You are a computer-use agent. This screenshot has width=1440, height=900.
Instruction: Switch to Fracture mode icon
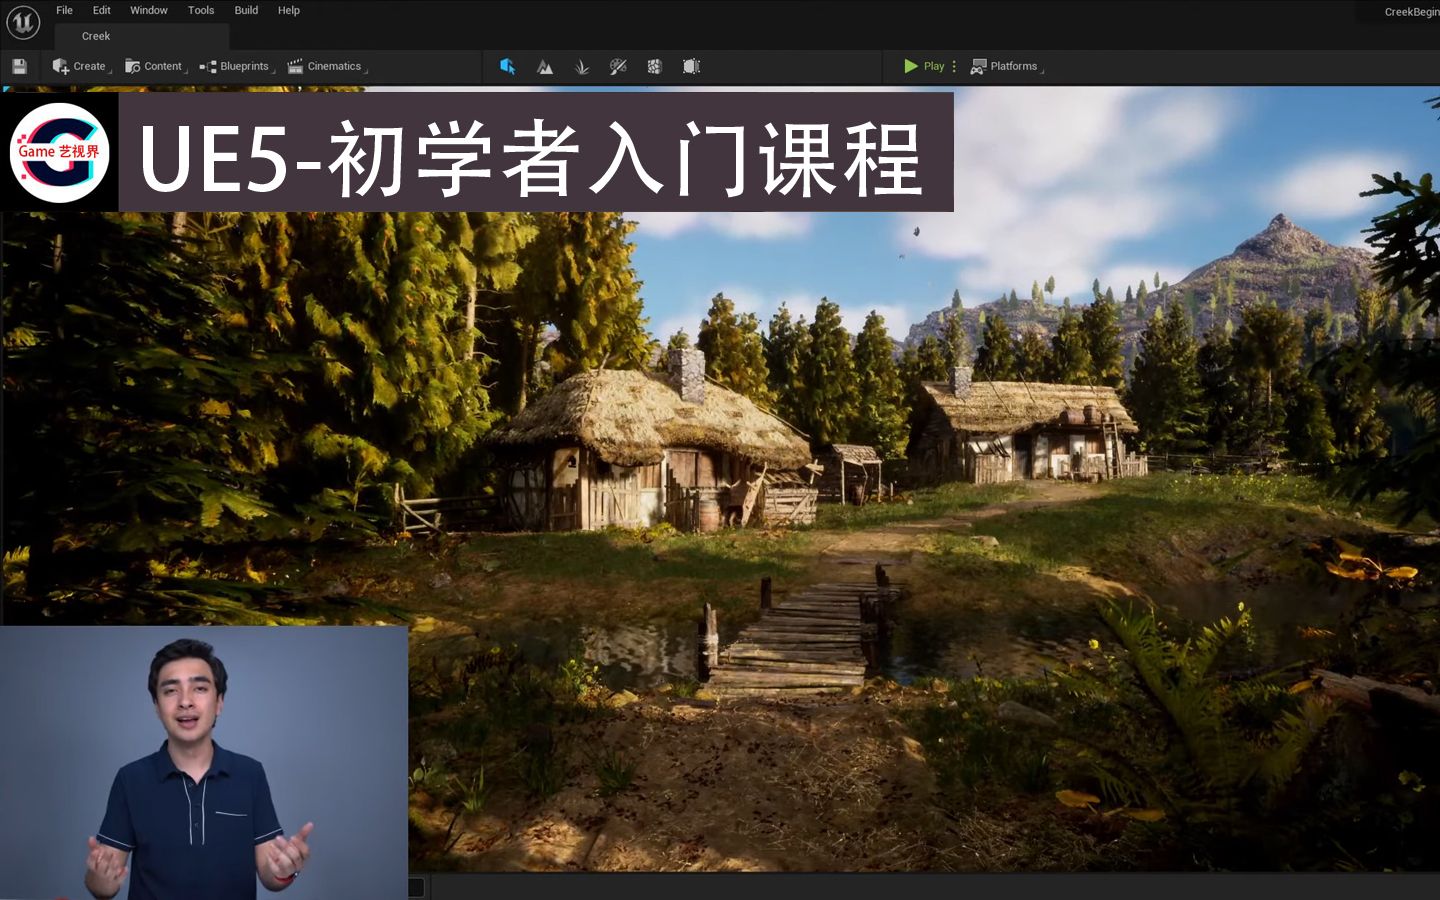click(654, 66)
